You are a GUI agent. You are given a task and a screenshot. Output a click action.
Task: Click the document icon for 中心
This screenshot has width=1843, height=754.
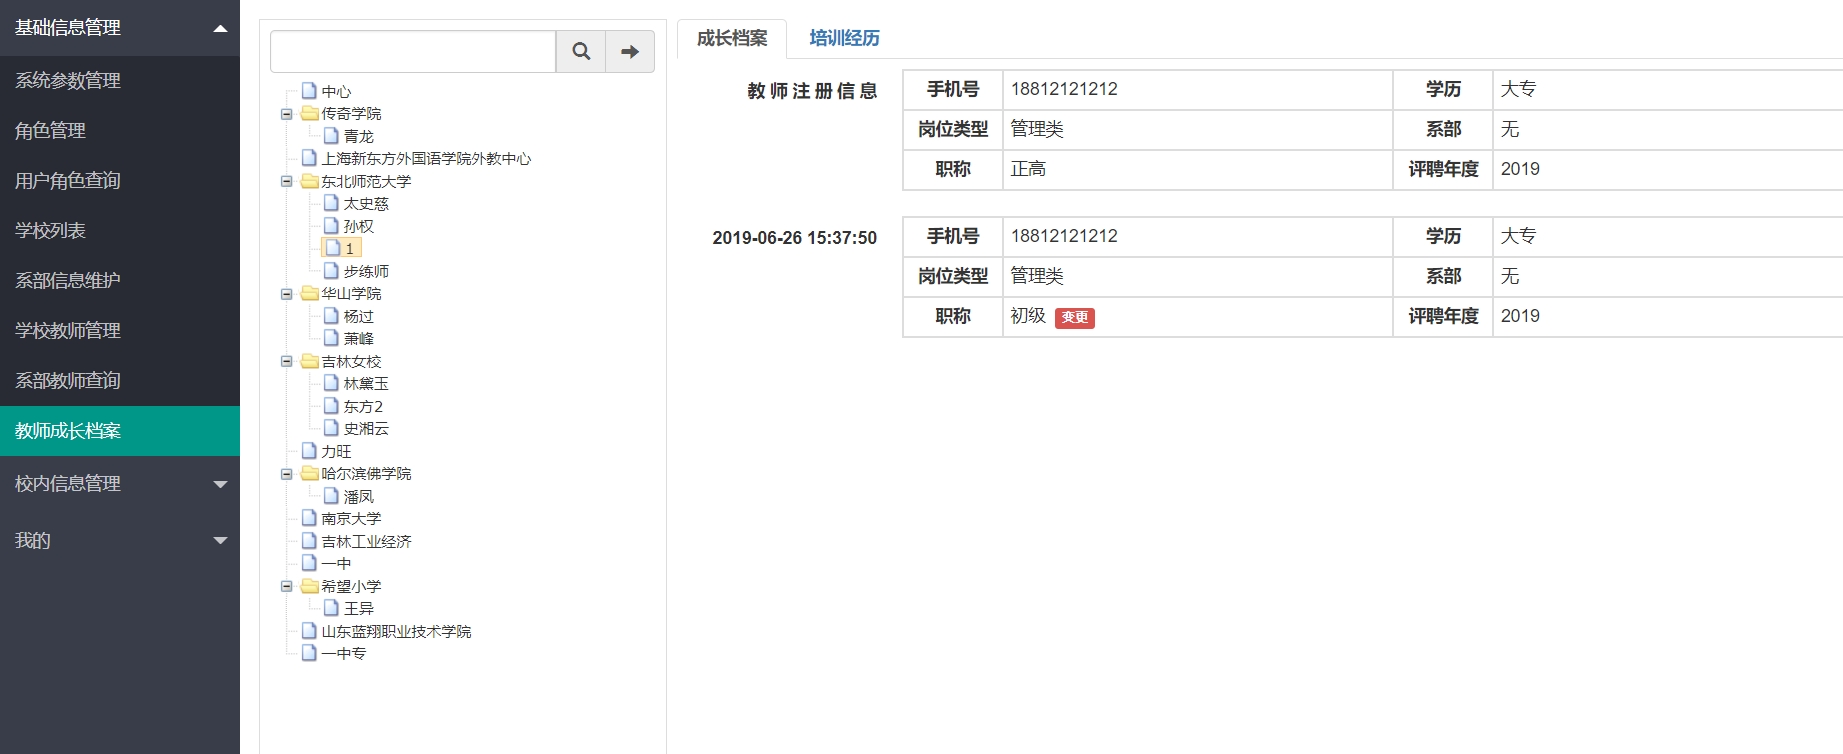[x=309, y=91]
